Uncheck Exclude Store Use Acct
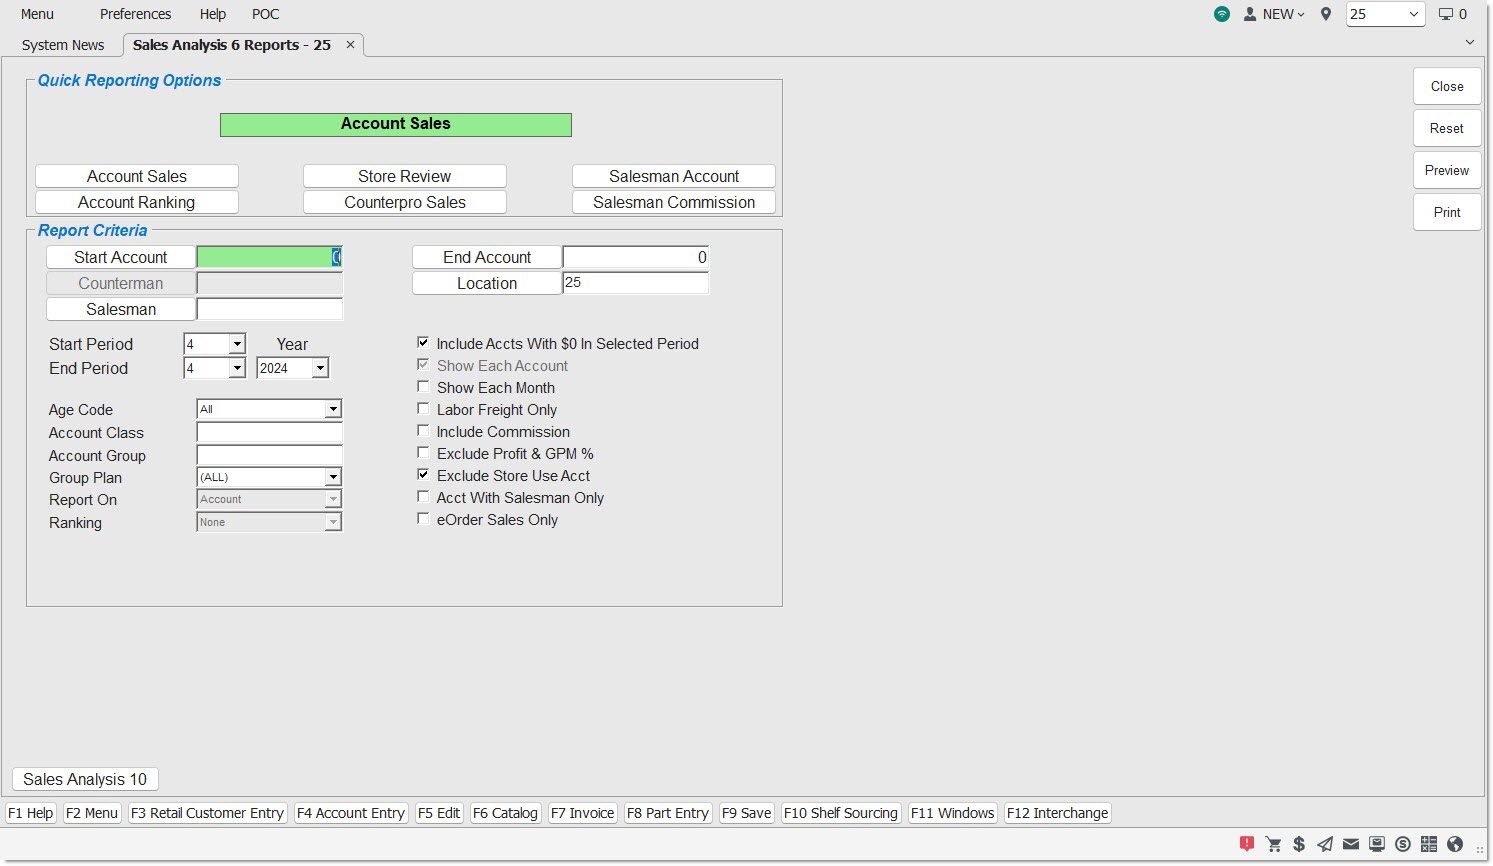The height and width of the screenshot is (866, 1493). pyautogui.click(x=423, y=475)
